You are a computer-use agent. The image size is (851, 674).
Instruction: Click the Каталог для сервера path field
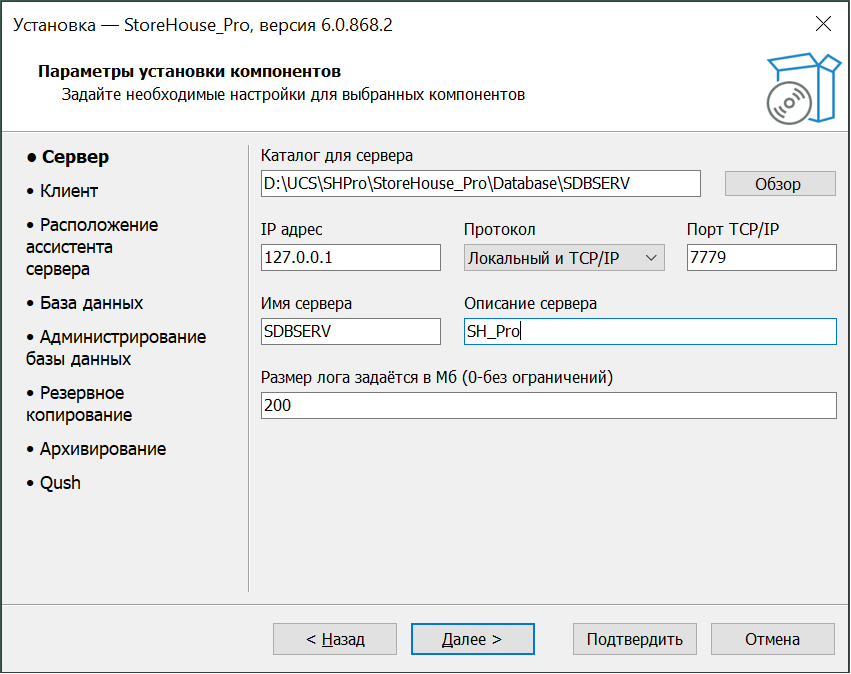[x=480, y=184]
